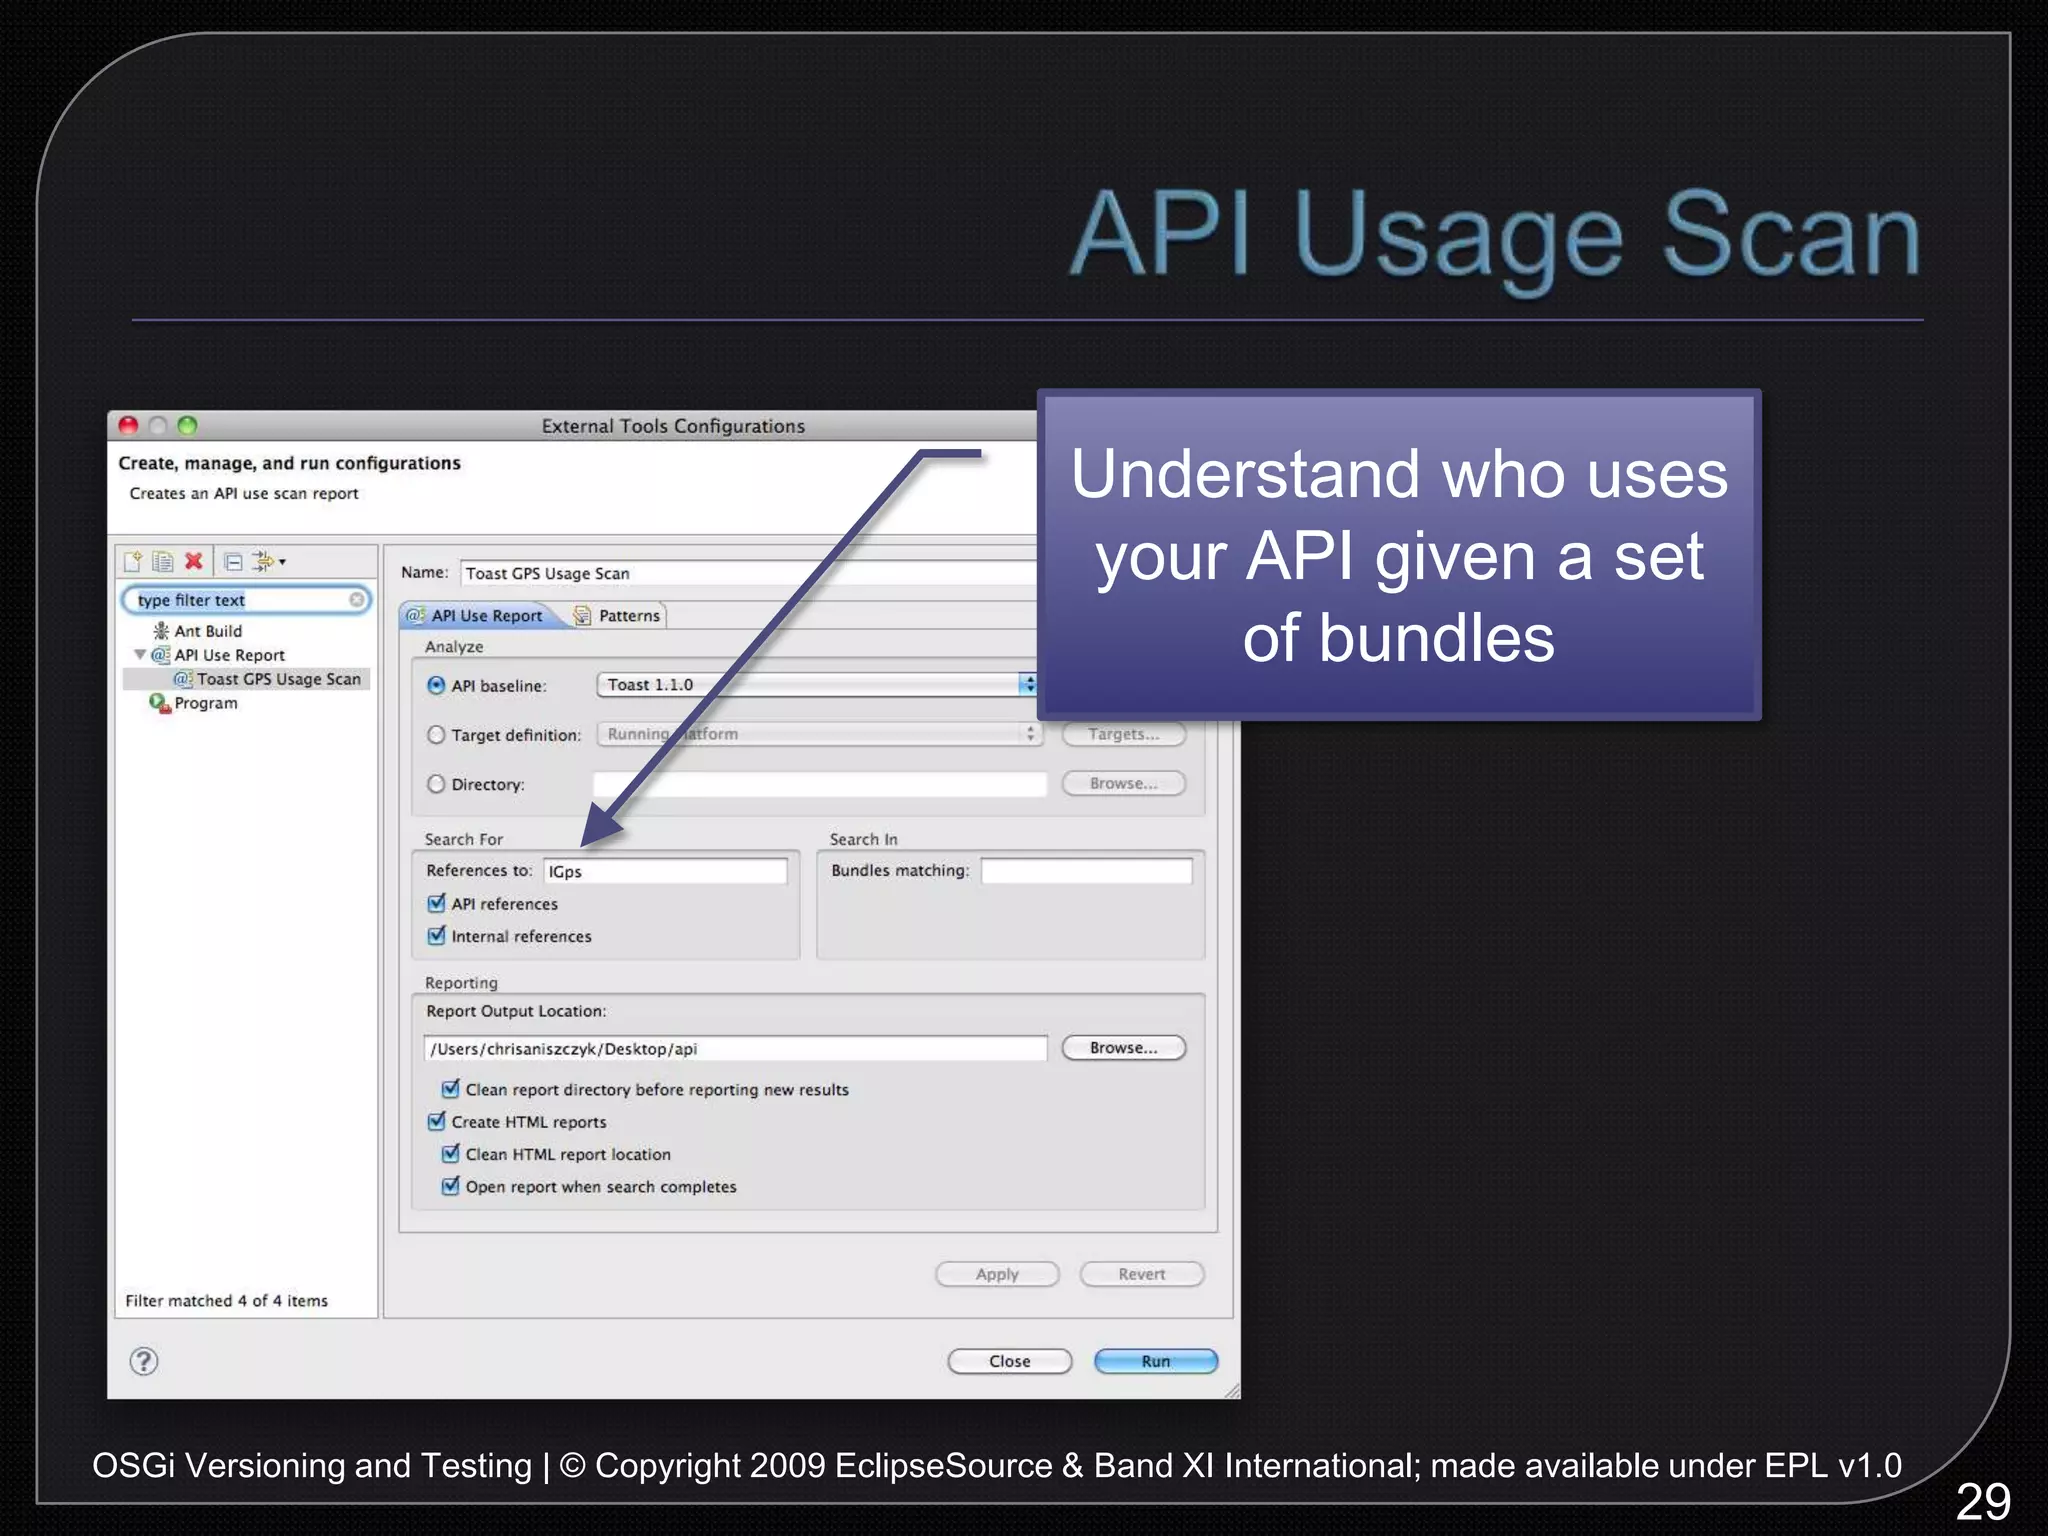2048x1536 pixels.
Task: Click the Collapse All icon
Action: (233, 562)
